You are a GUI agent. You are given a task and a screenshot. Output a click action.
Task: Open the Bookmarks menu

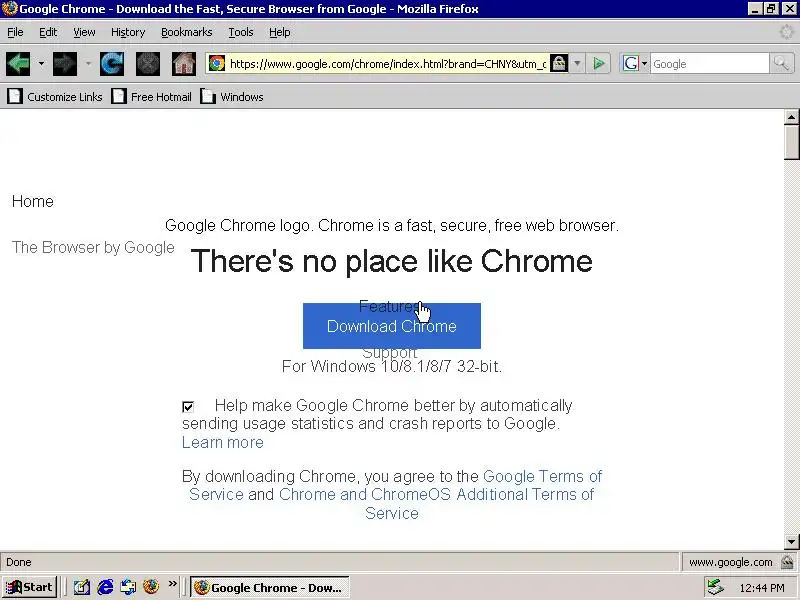(x=187, y=32)
